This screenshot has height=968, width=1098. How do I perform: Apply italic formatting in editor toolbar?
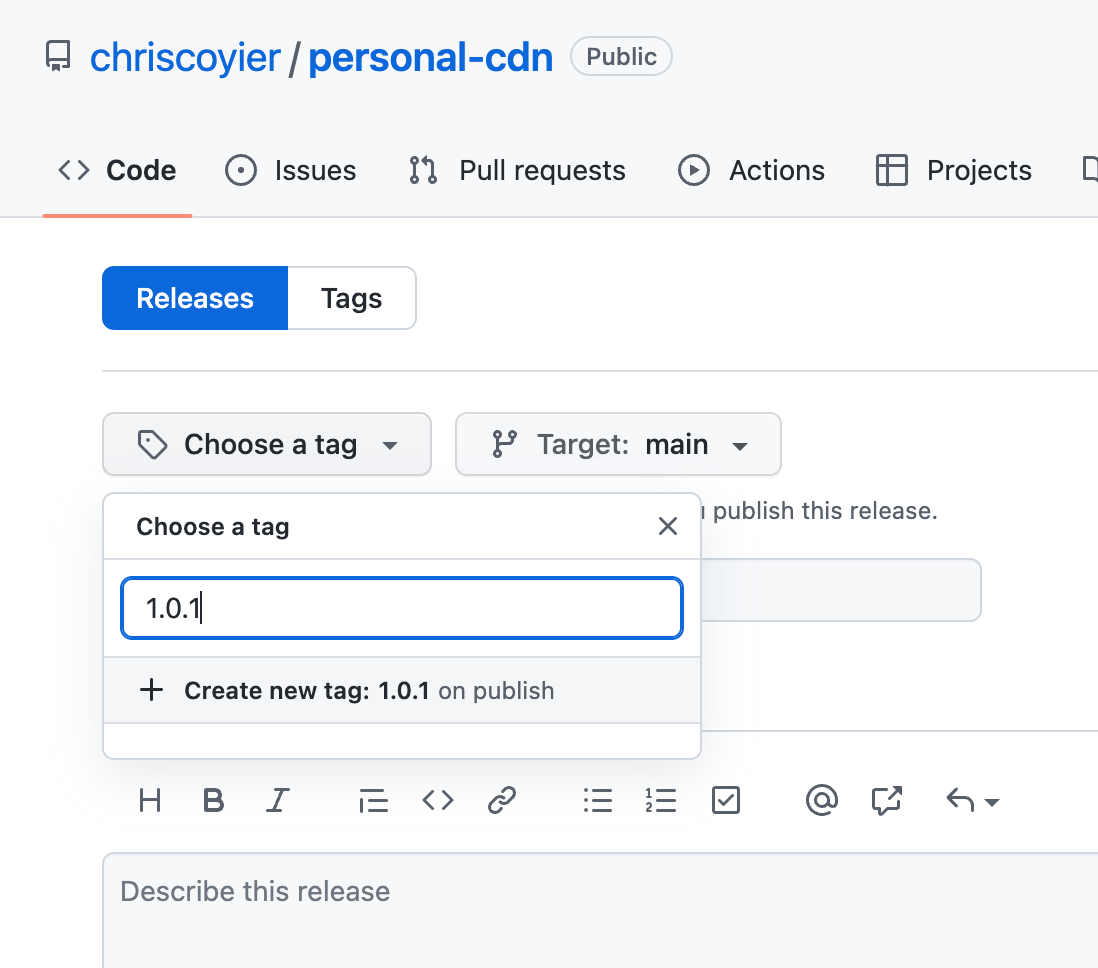[x=277, y=800]
